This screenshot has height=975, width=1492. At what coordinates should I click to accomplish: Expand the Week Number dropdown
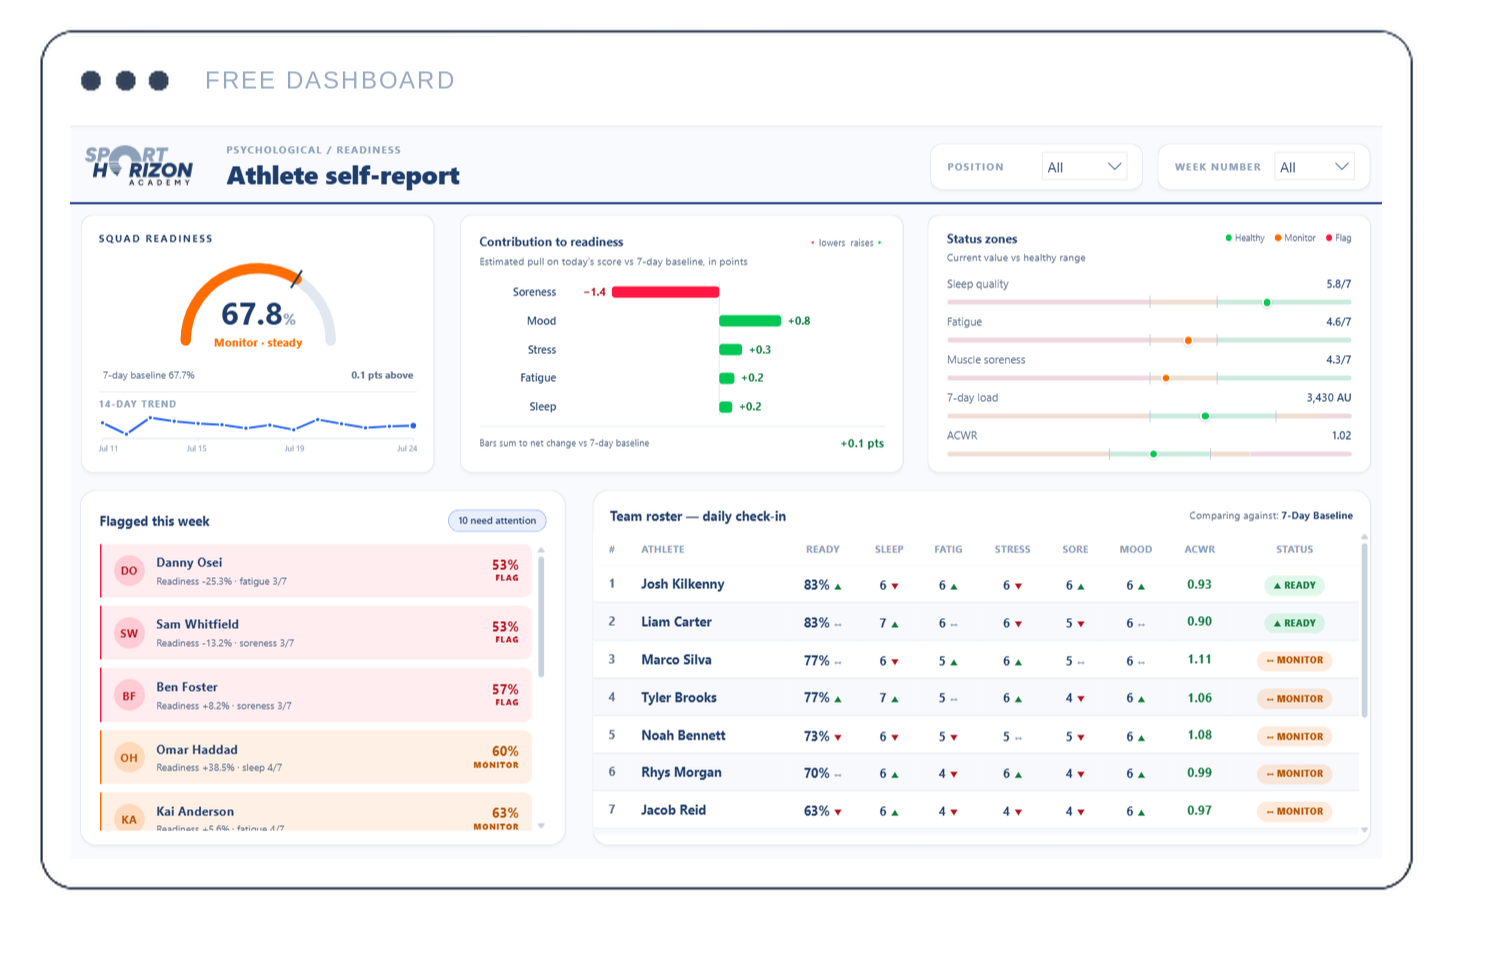click(1314, 167)
